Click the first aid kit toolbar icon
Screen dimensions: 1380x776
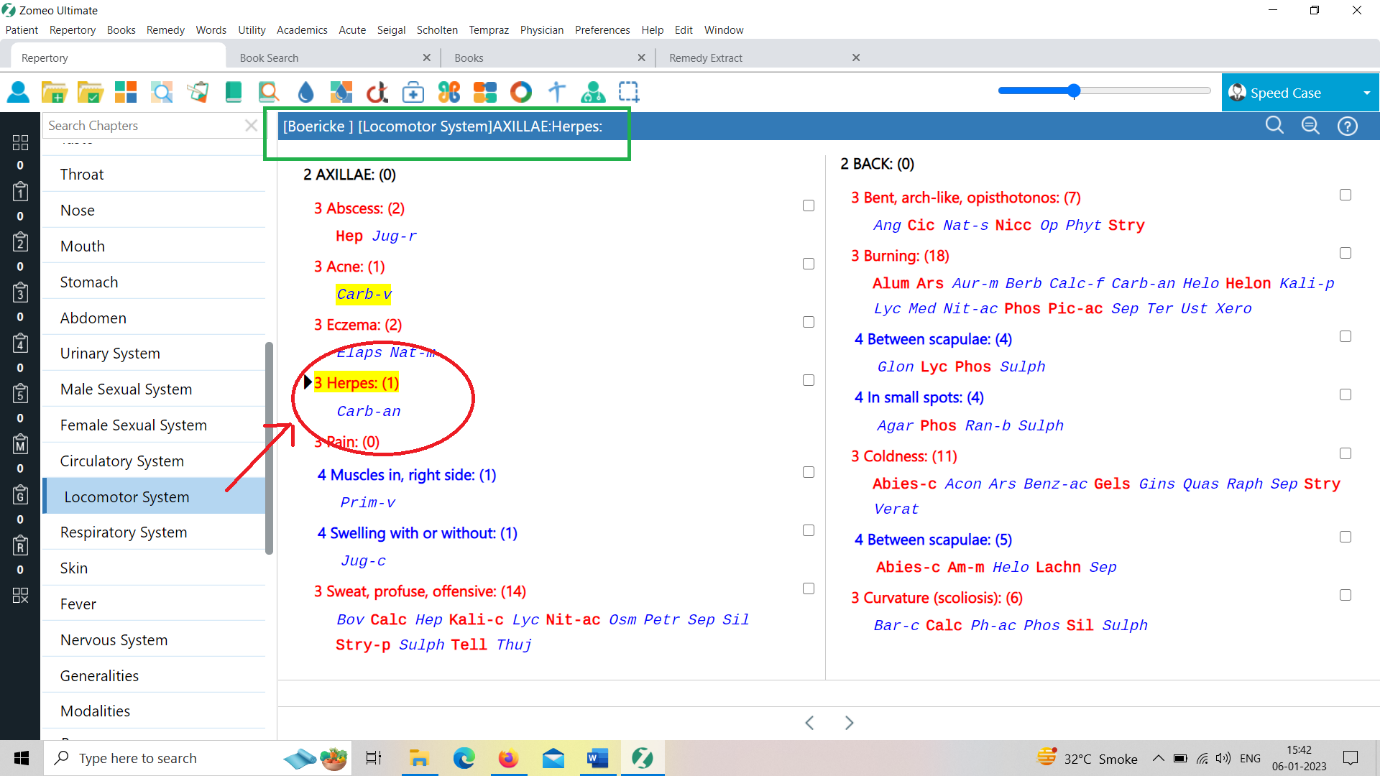413,93
